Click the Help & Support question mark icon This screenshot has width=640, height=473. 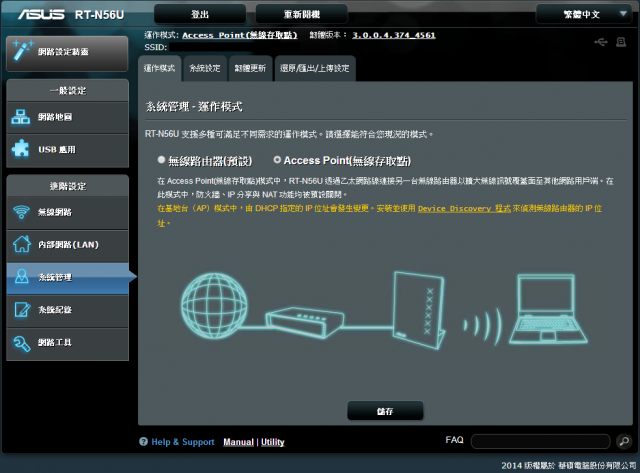pyautogui.click(x=143, y=442)
